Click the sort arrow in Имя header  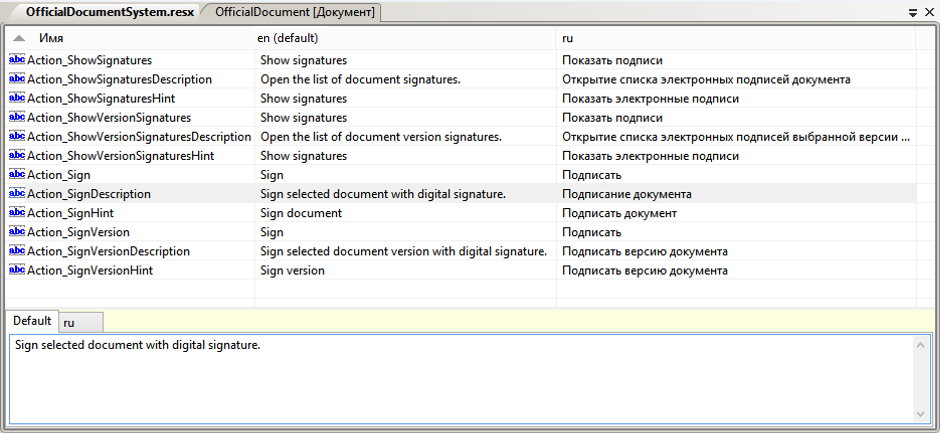20,38
